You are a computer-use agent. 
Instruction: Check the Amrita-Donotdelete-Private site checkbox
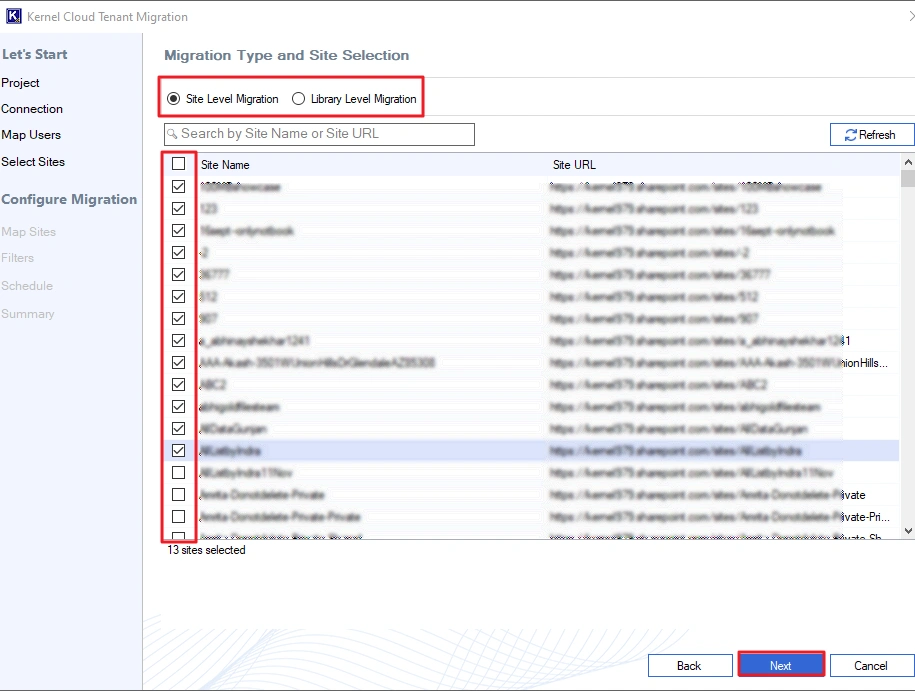click(178, 495)
